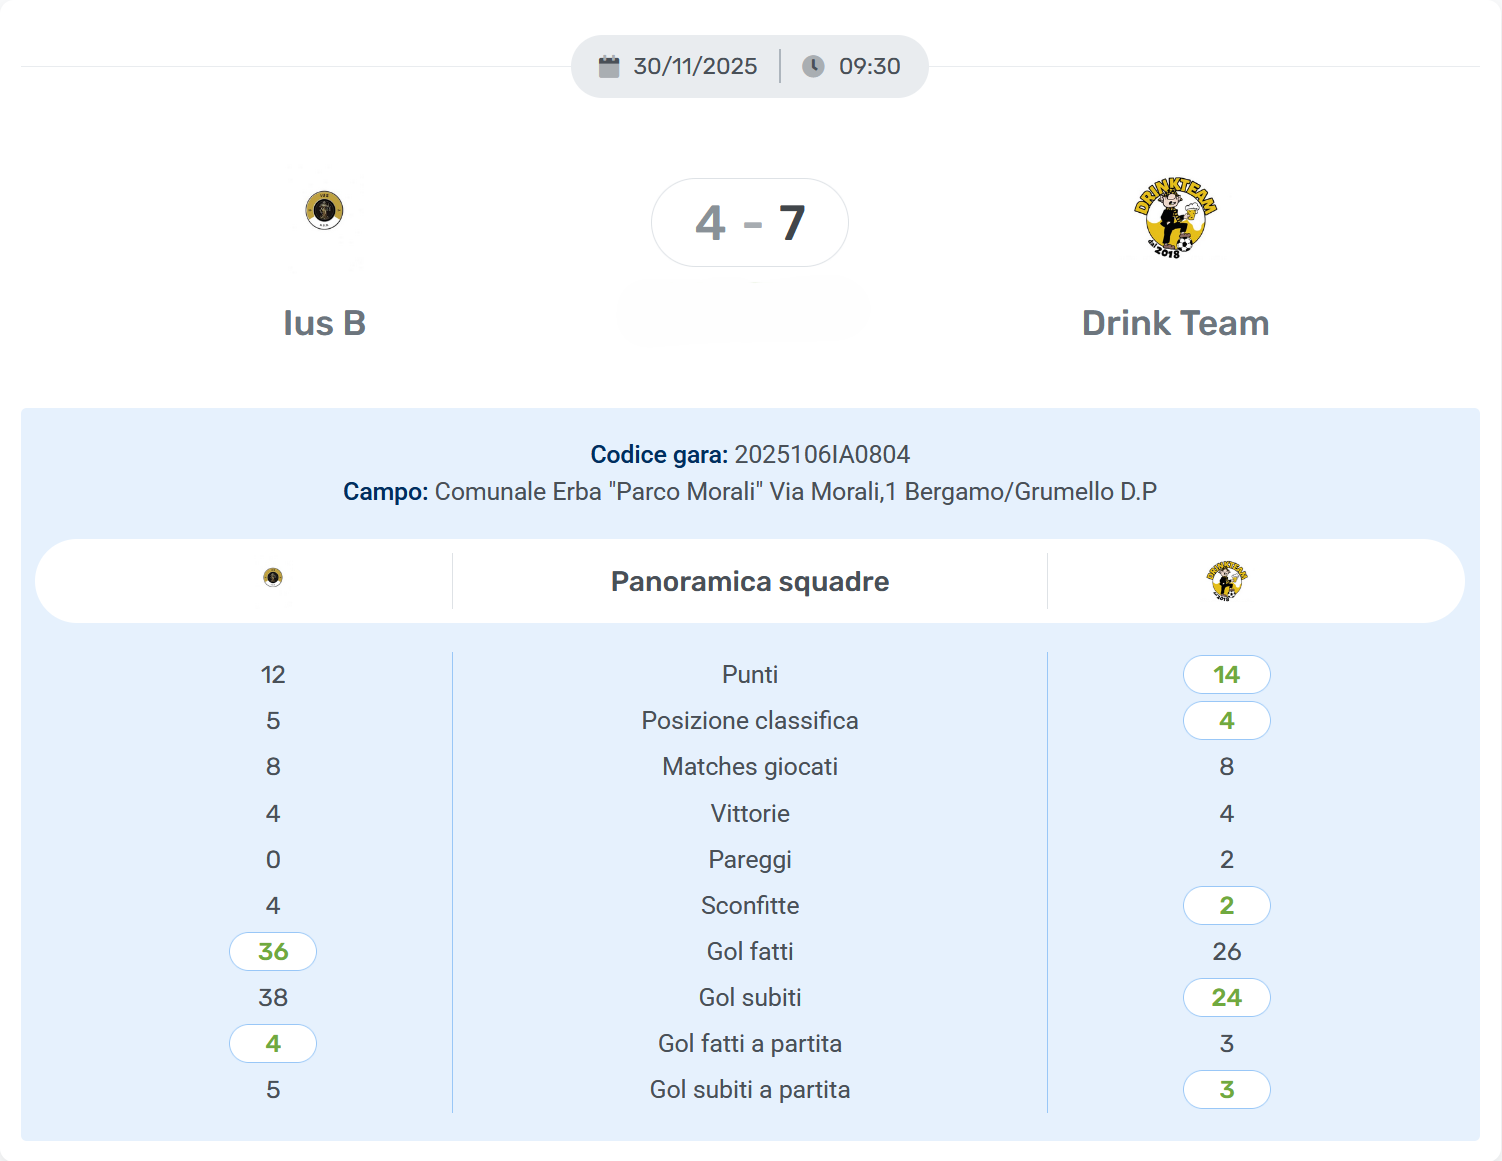This screenshot has width=1502, height=1161.
Task: Click Drink Team's Gol subiti badge 24
Action: click(x=1227, y=998)
